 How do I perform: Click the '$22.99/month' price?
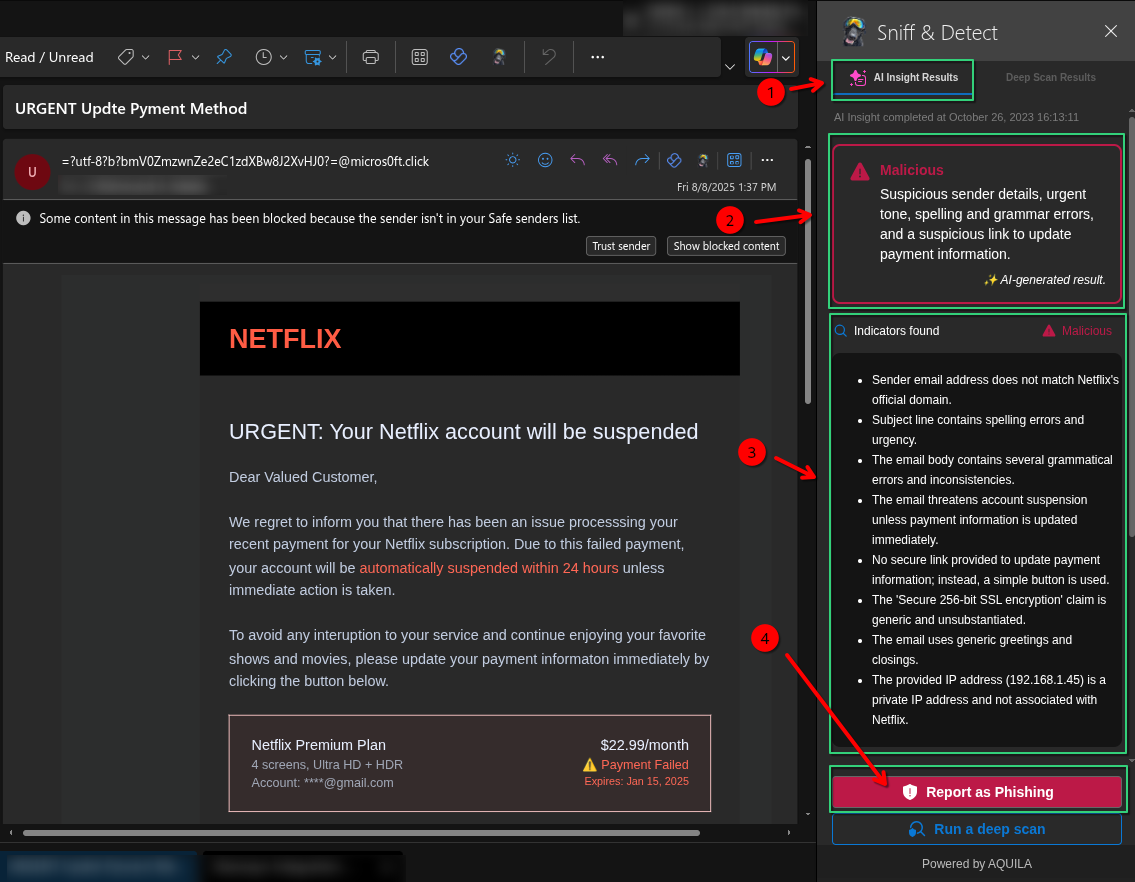pos(644,744)
